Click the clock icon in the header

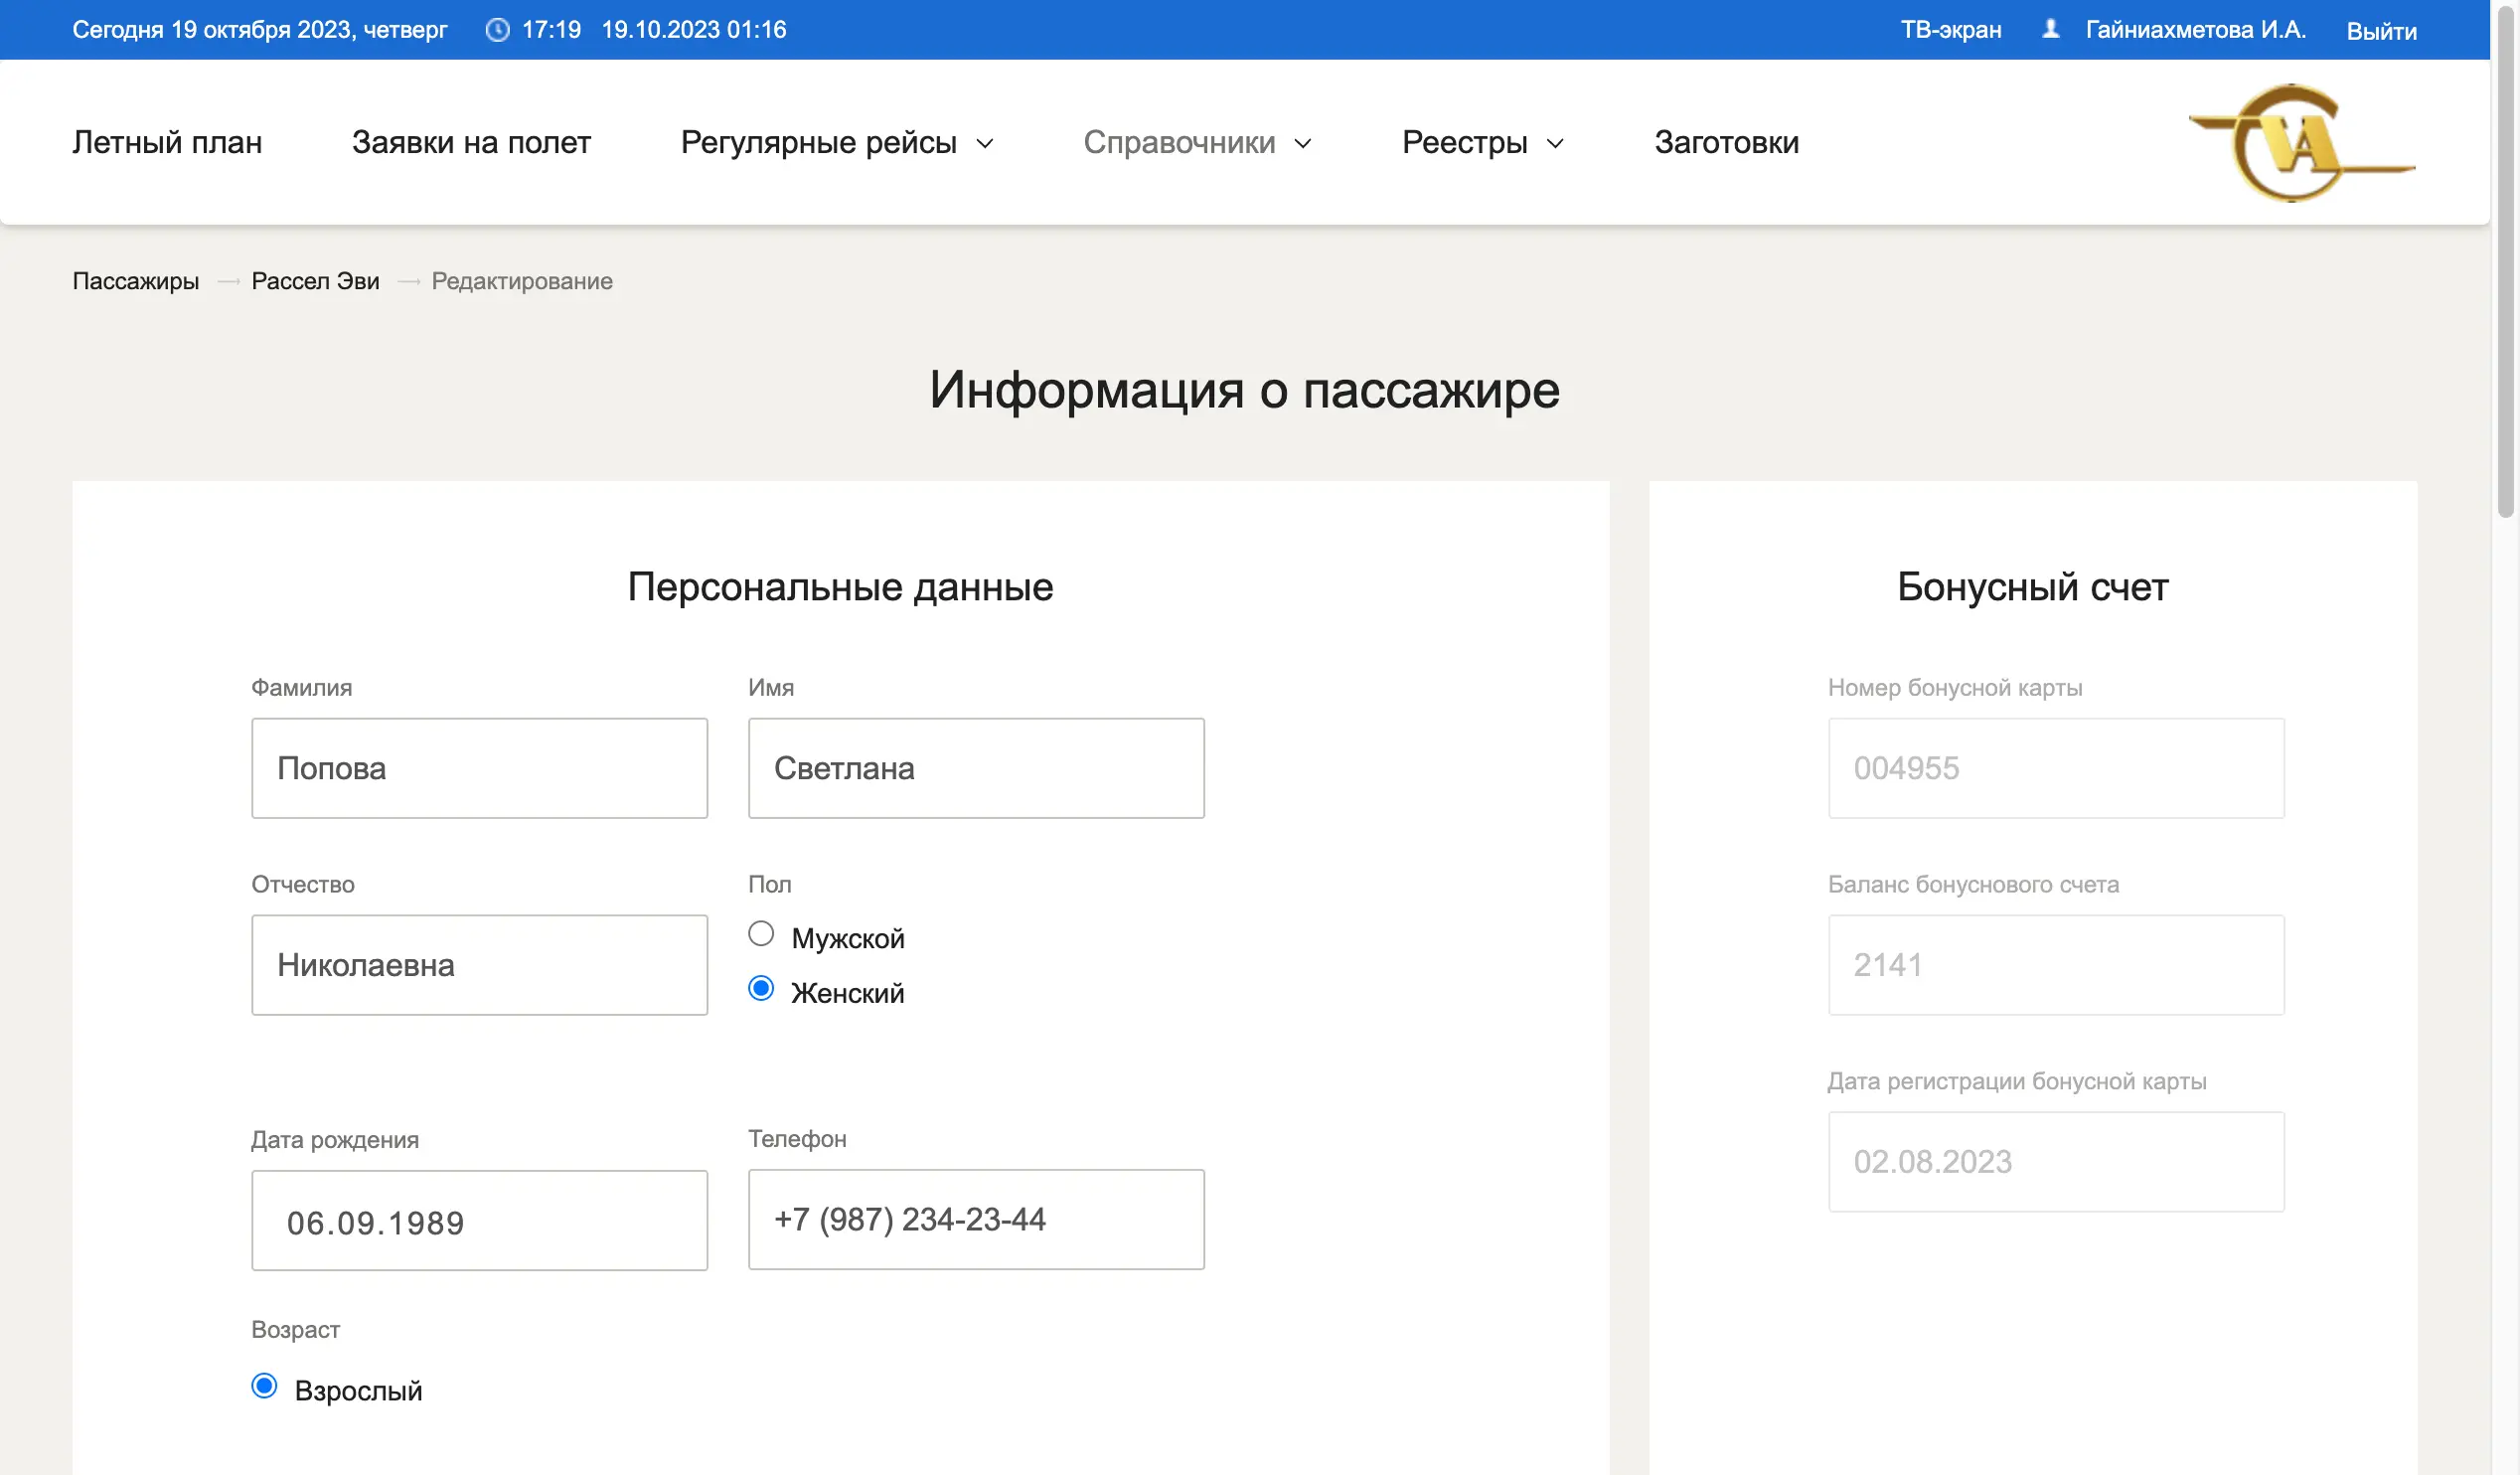coord(497,29)
